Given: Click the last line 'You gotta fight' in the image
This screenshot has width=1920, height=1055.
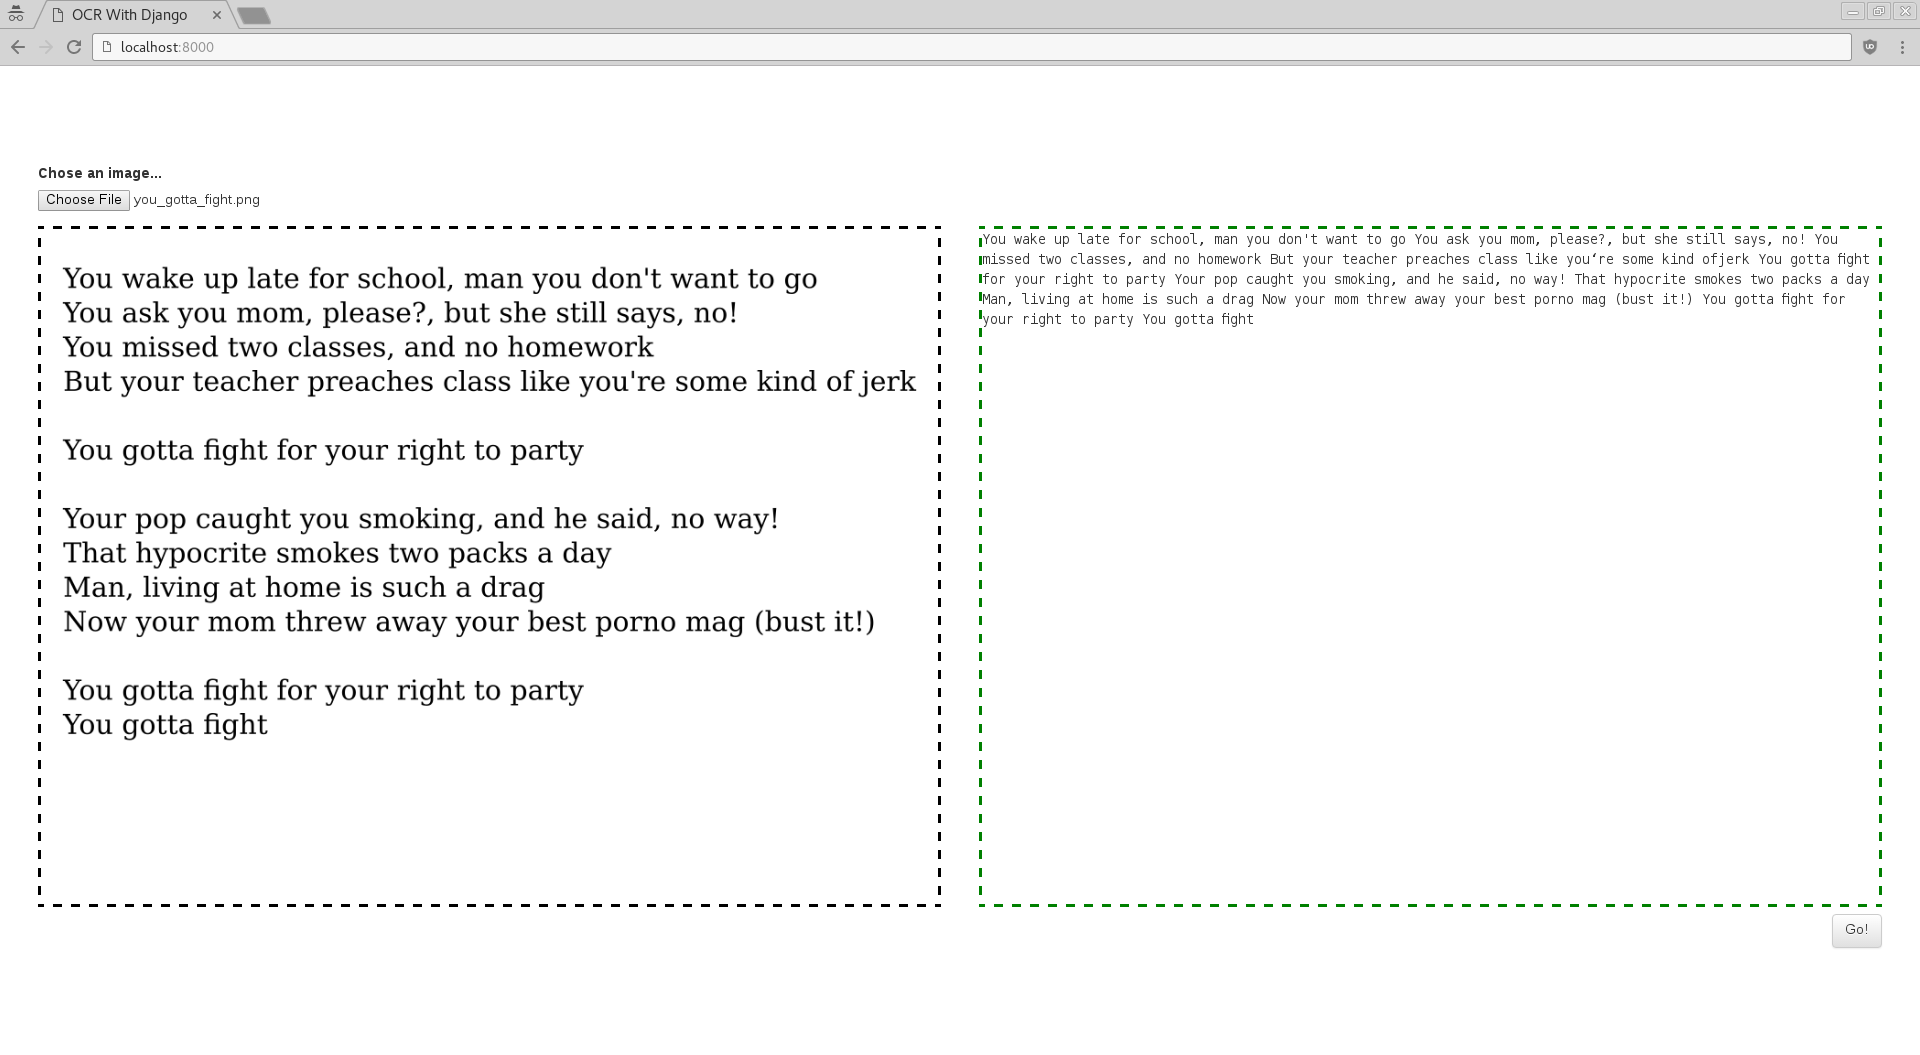Looking at the screenshot, I should click(x=165, y=724).
